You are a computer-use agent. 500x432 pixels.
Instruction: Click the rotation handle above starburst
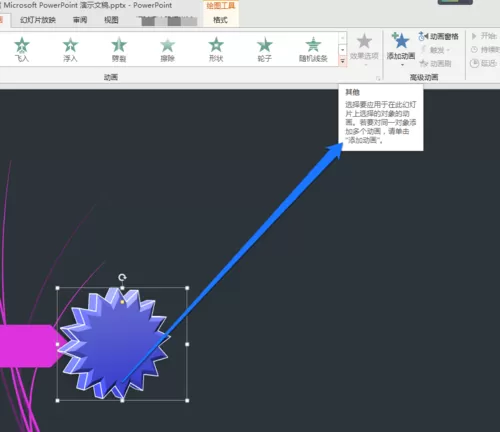pos(122,277)
